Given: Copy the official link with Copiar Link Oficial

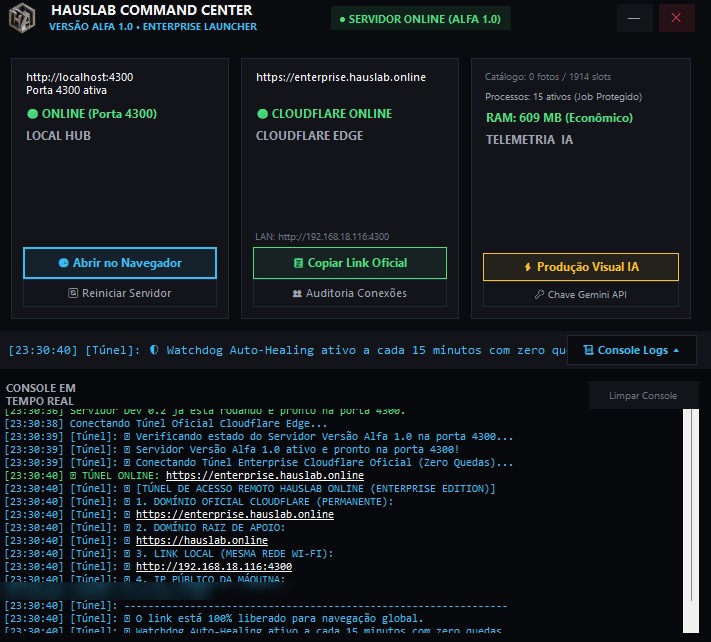Looking at the screenshot, I should [350, 263].
